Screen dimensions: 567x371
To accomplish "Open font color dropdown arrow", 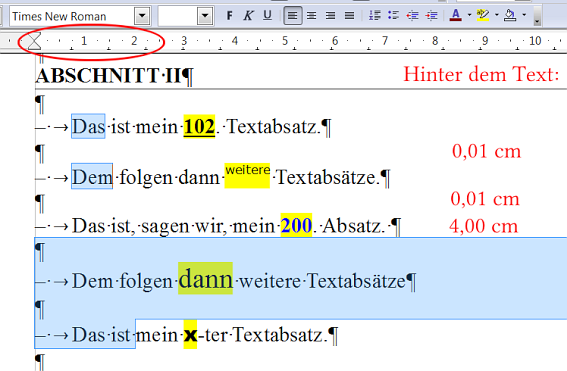I will click(469, 15).
